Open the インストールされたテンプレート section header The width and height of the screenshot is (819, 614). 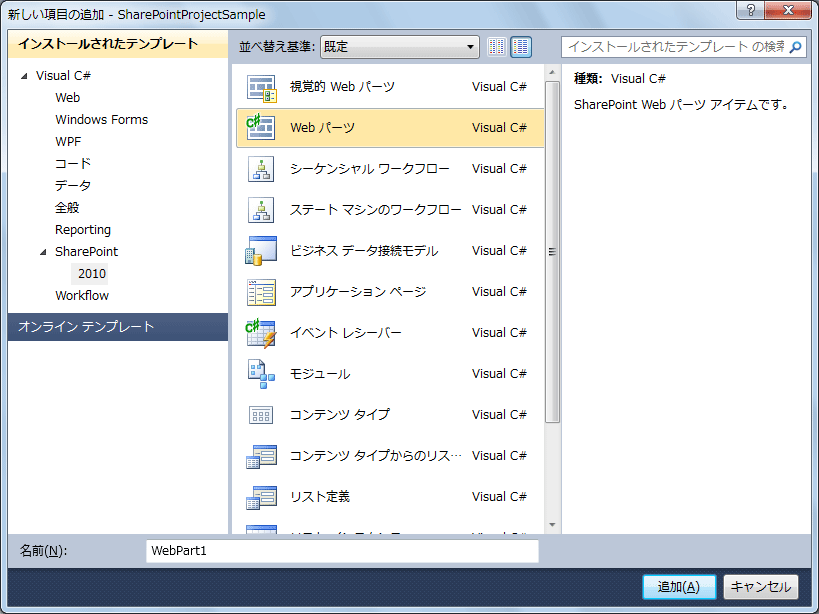tap(118, 44)
